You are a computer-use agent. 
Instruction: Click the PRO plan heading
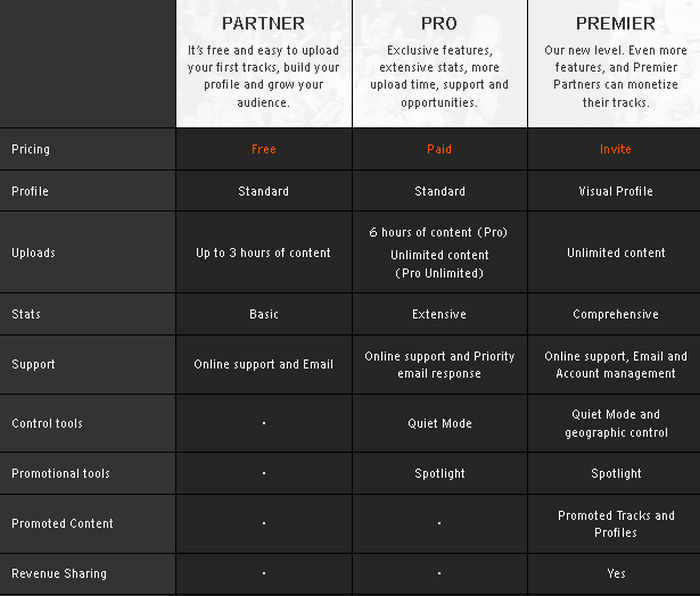click(440, 23)
